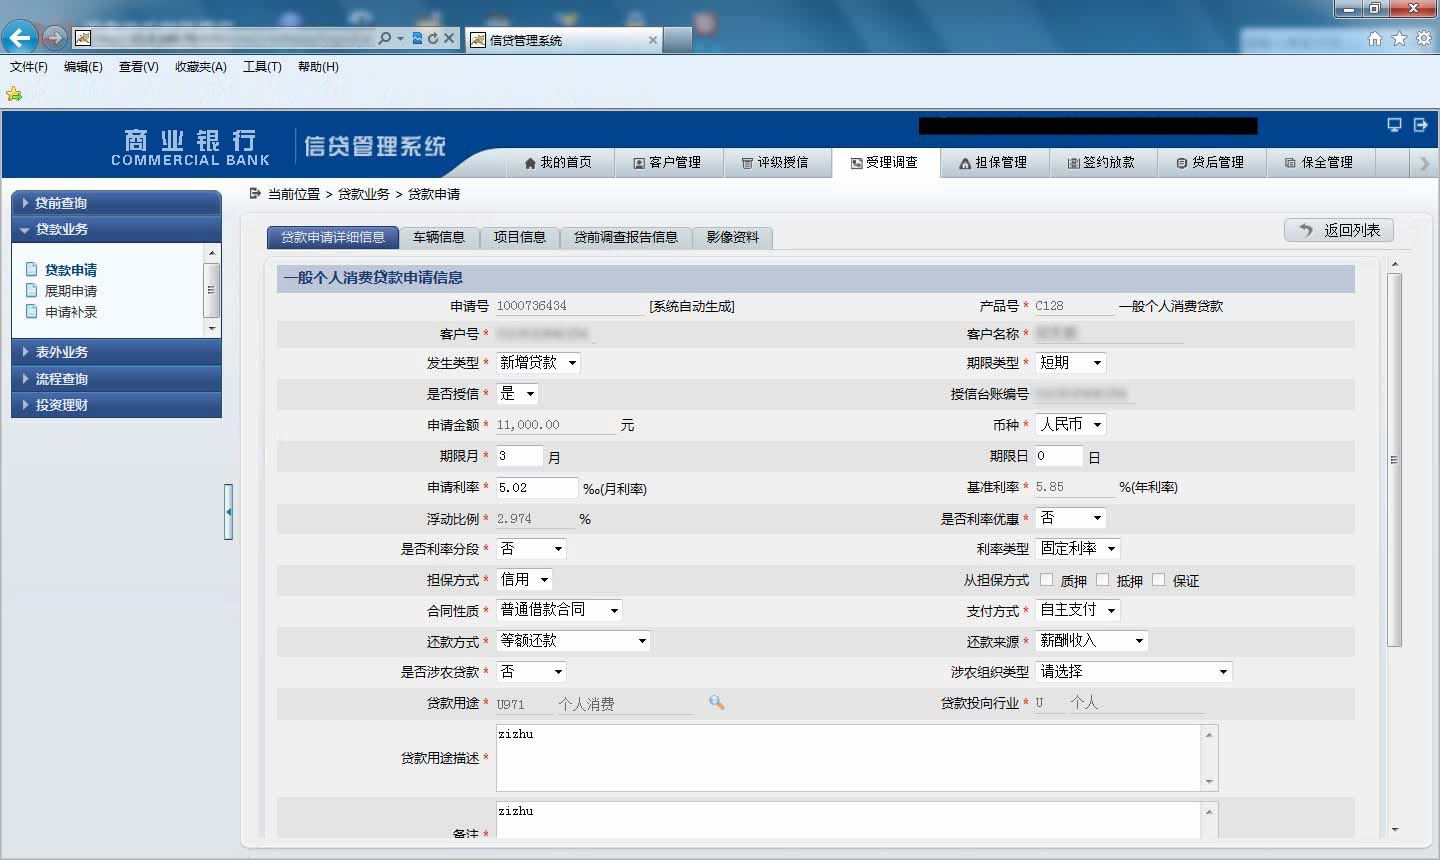This screenshot has height=860, width=1440.
Task: Expand 贷前查询 sidebar section
Action: (x=116, y=203)
